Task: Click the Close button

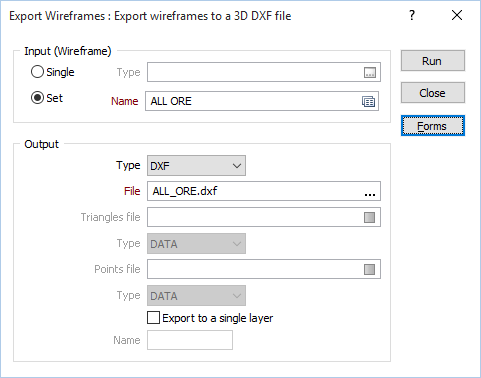Action: point(433,93)
